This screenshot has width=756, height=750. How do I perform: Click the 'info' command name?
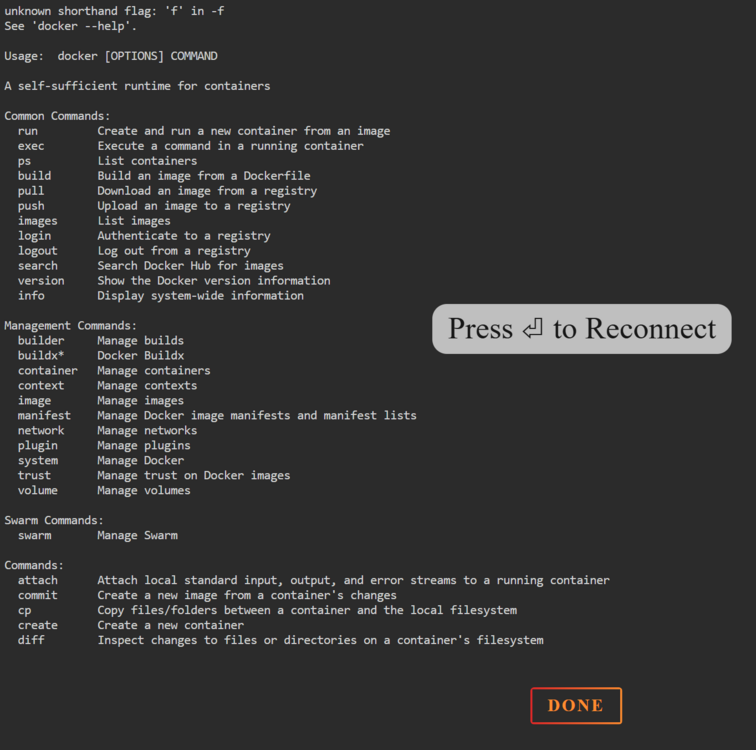31,295
